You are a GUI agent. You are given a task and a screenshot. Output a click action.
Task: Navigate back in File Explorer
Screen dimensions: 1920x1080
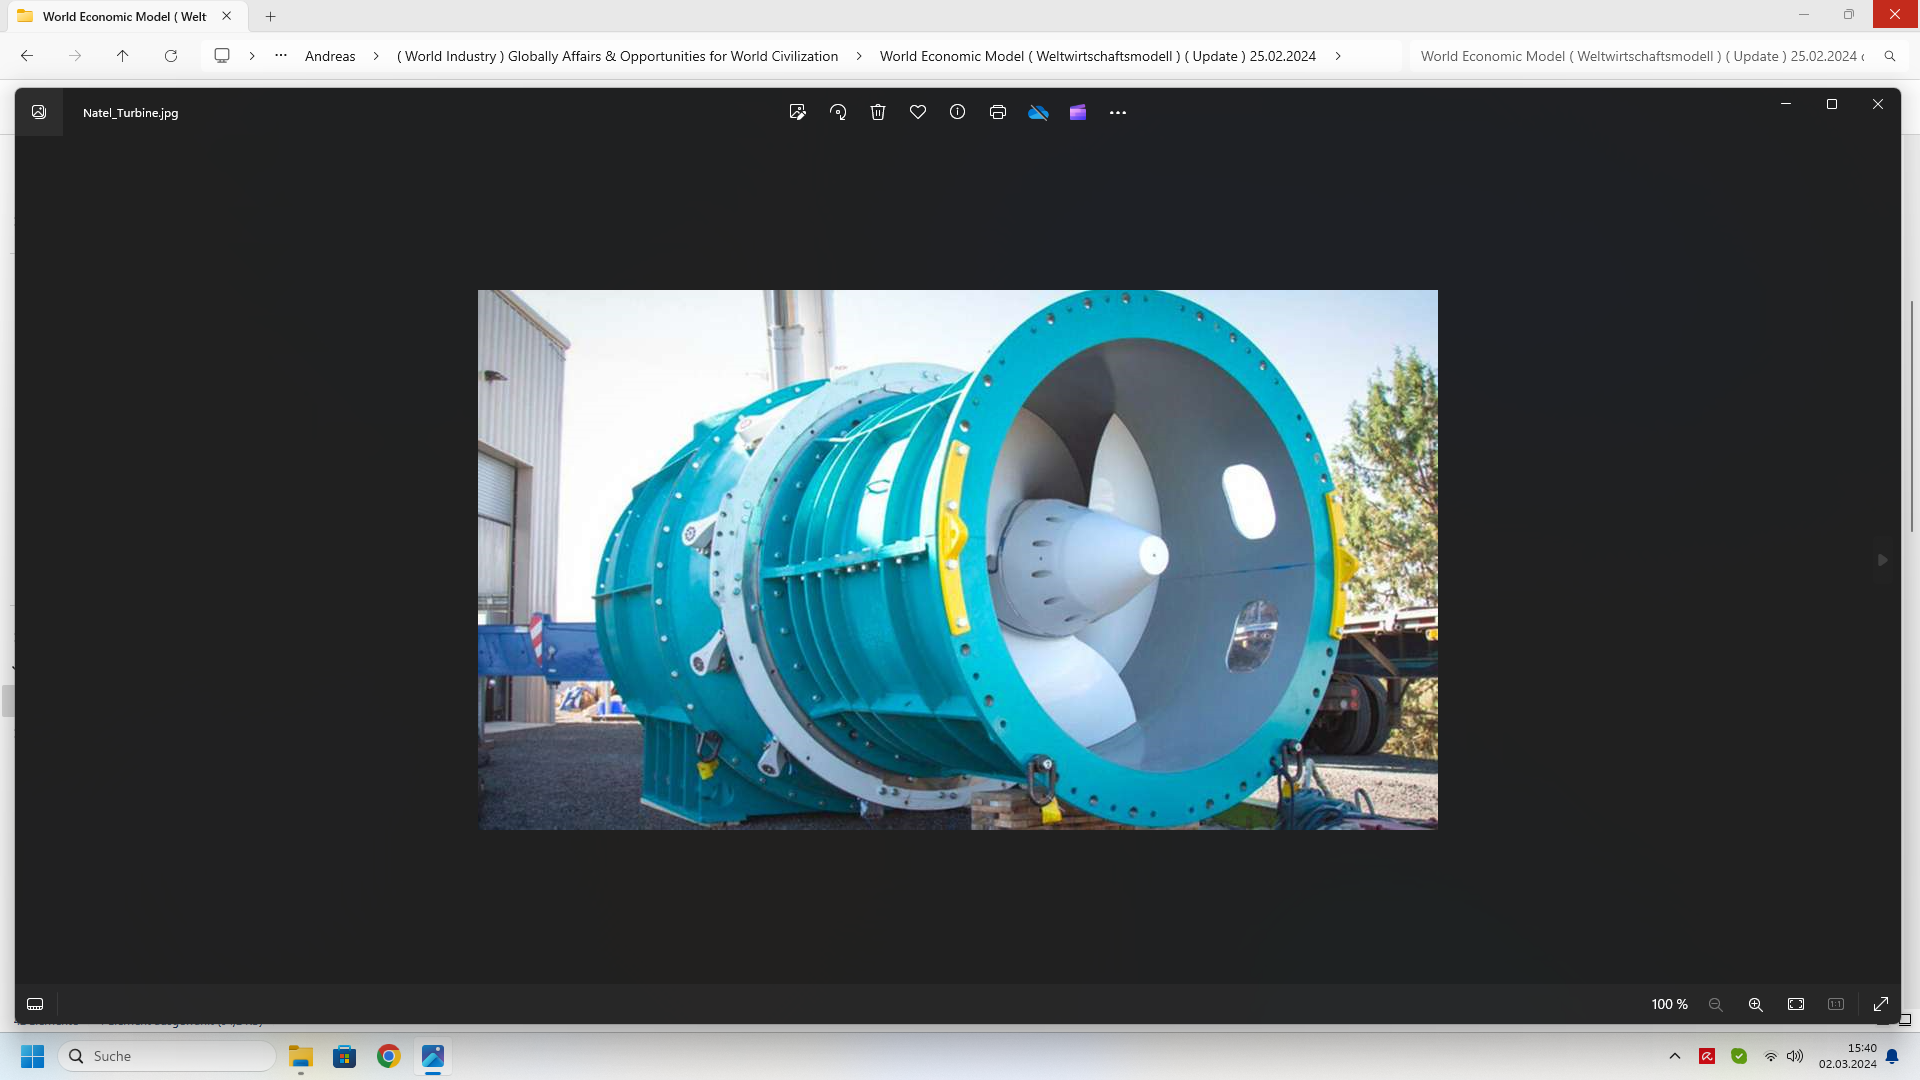pos(27,56)
